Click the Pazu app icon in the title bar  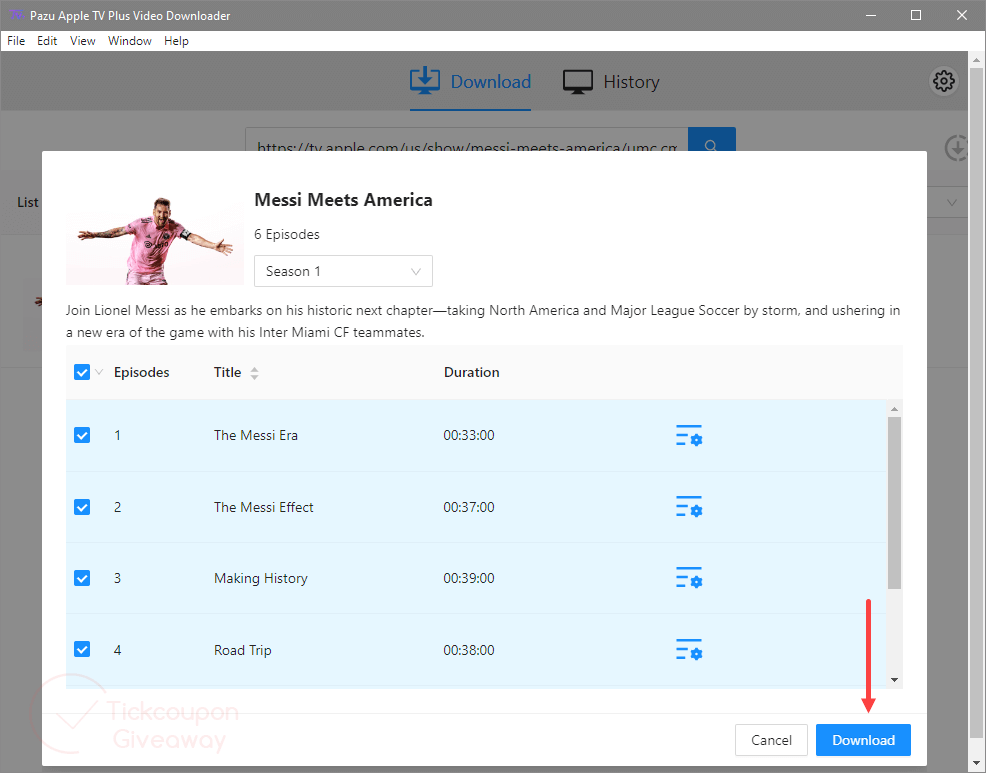[x=17, y=15]
